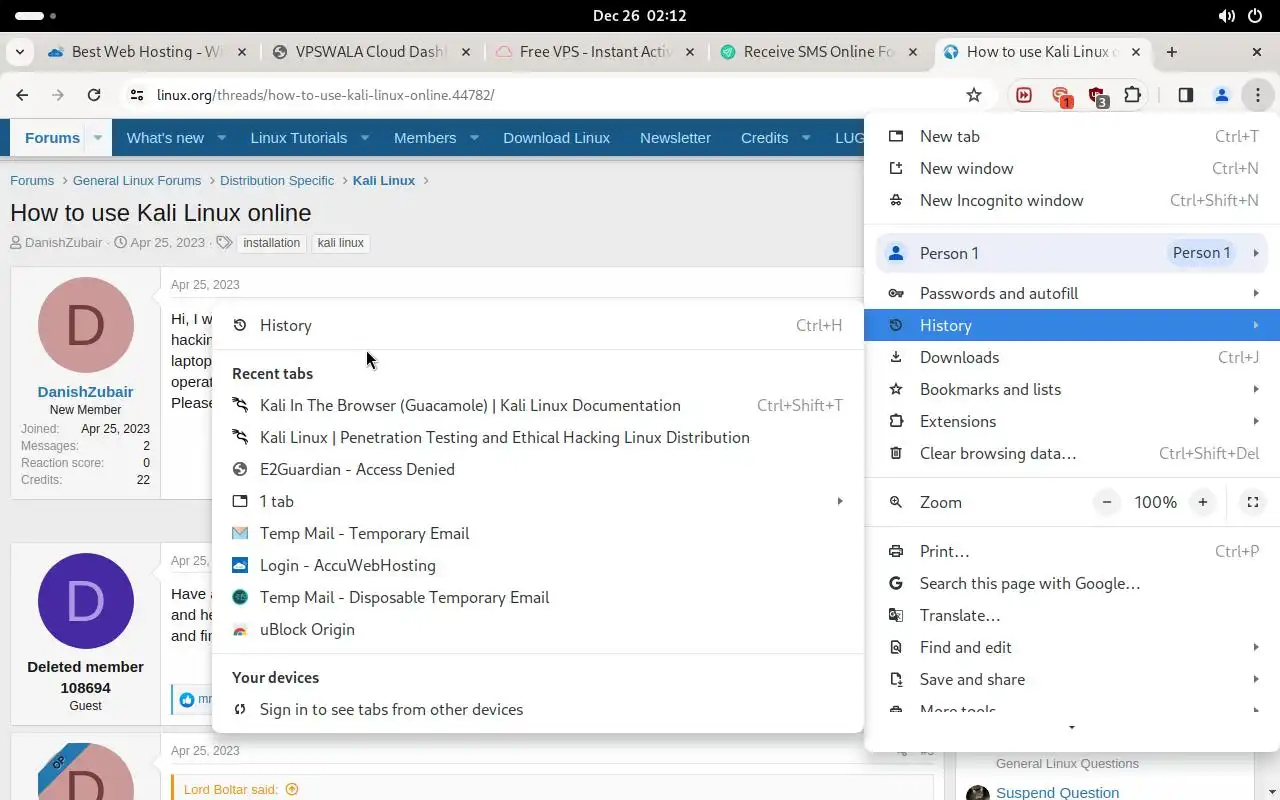Switch to VPSWALA Cloud Dashboard tab
This screenshot has width=1280, height=800.
click(x=371, y=52)
